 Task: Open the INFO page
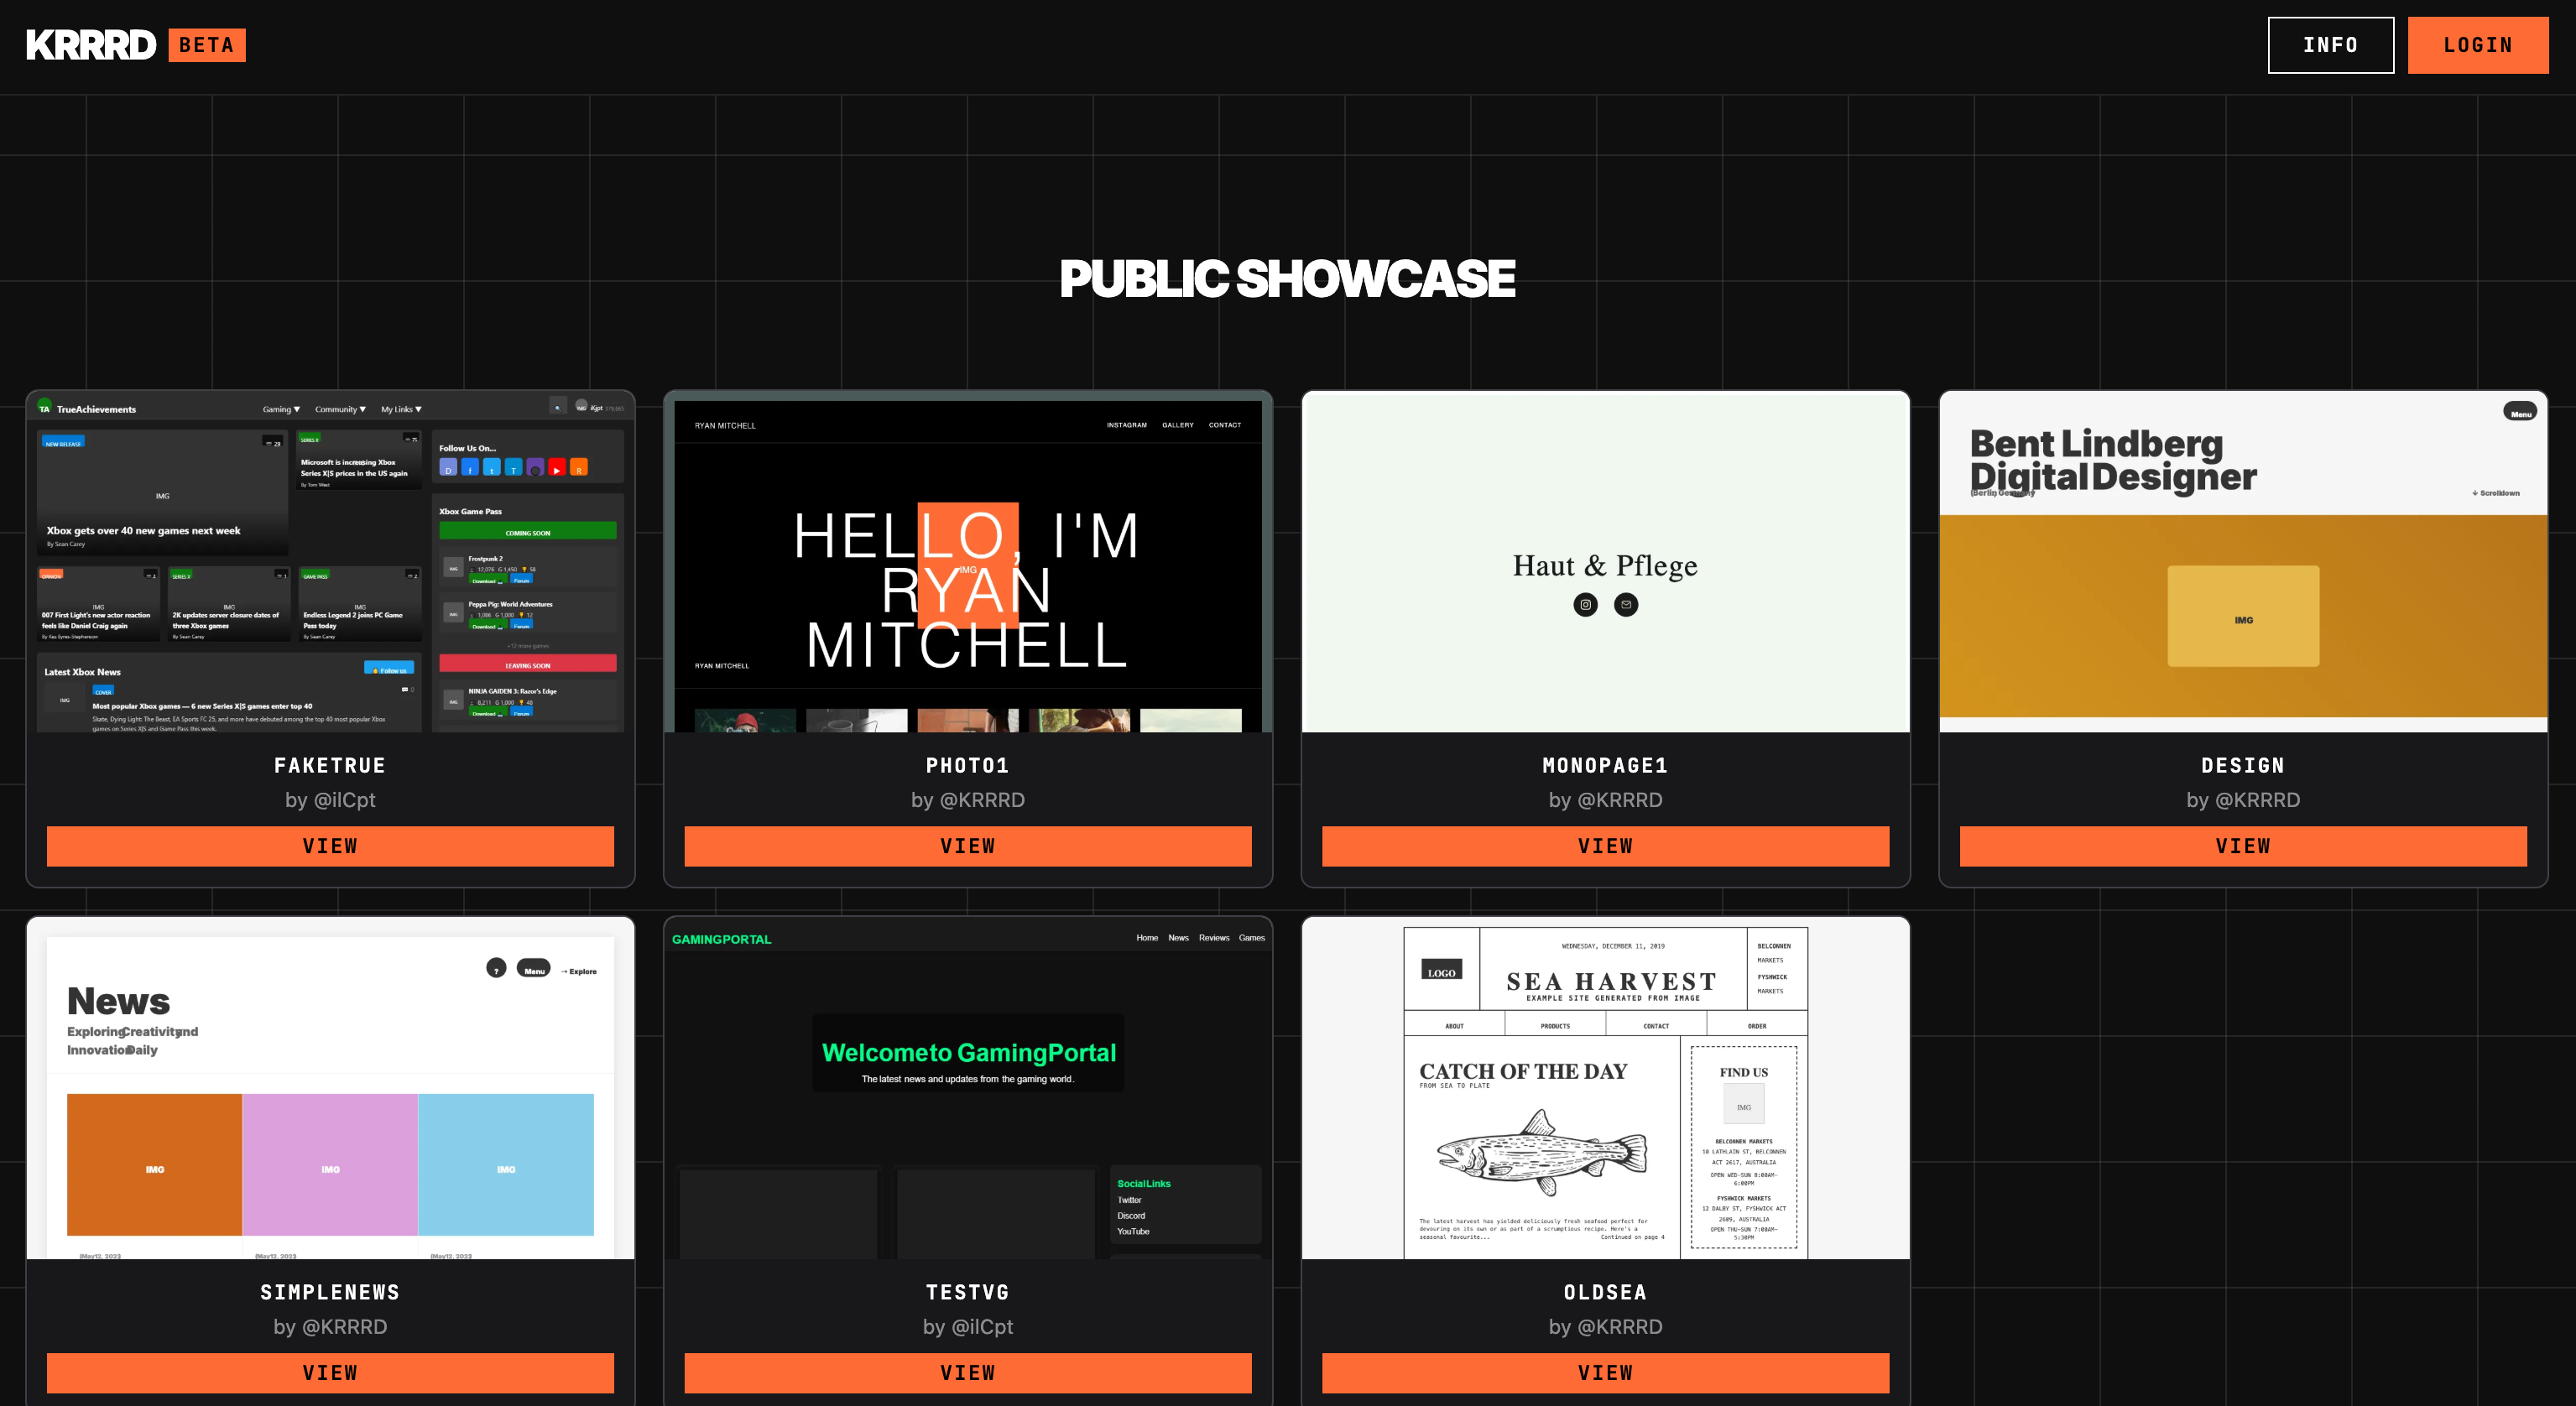pos(2330,45)
